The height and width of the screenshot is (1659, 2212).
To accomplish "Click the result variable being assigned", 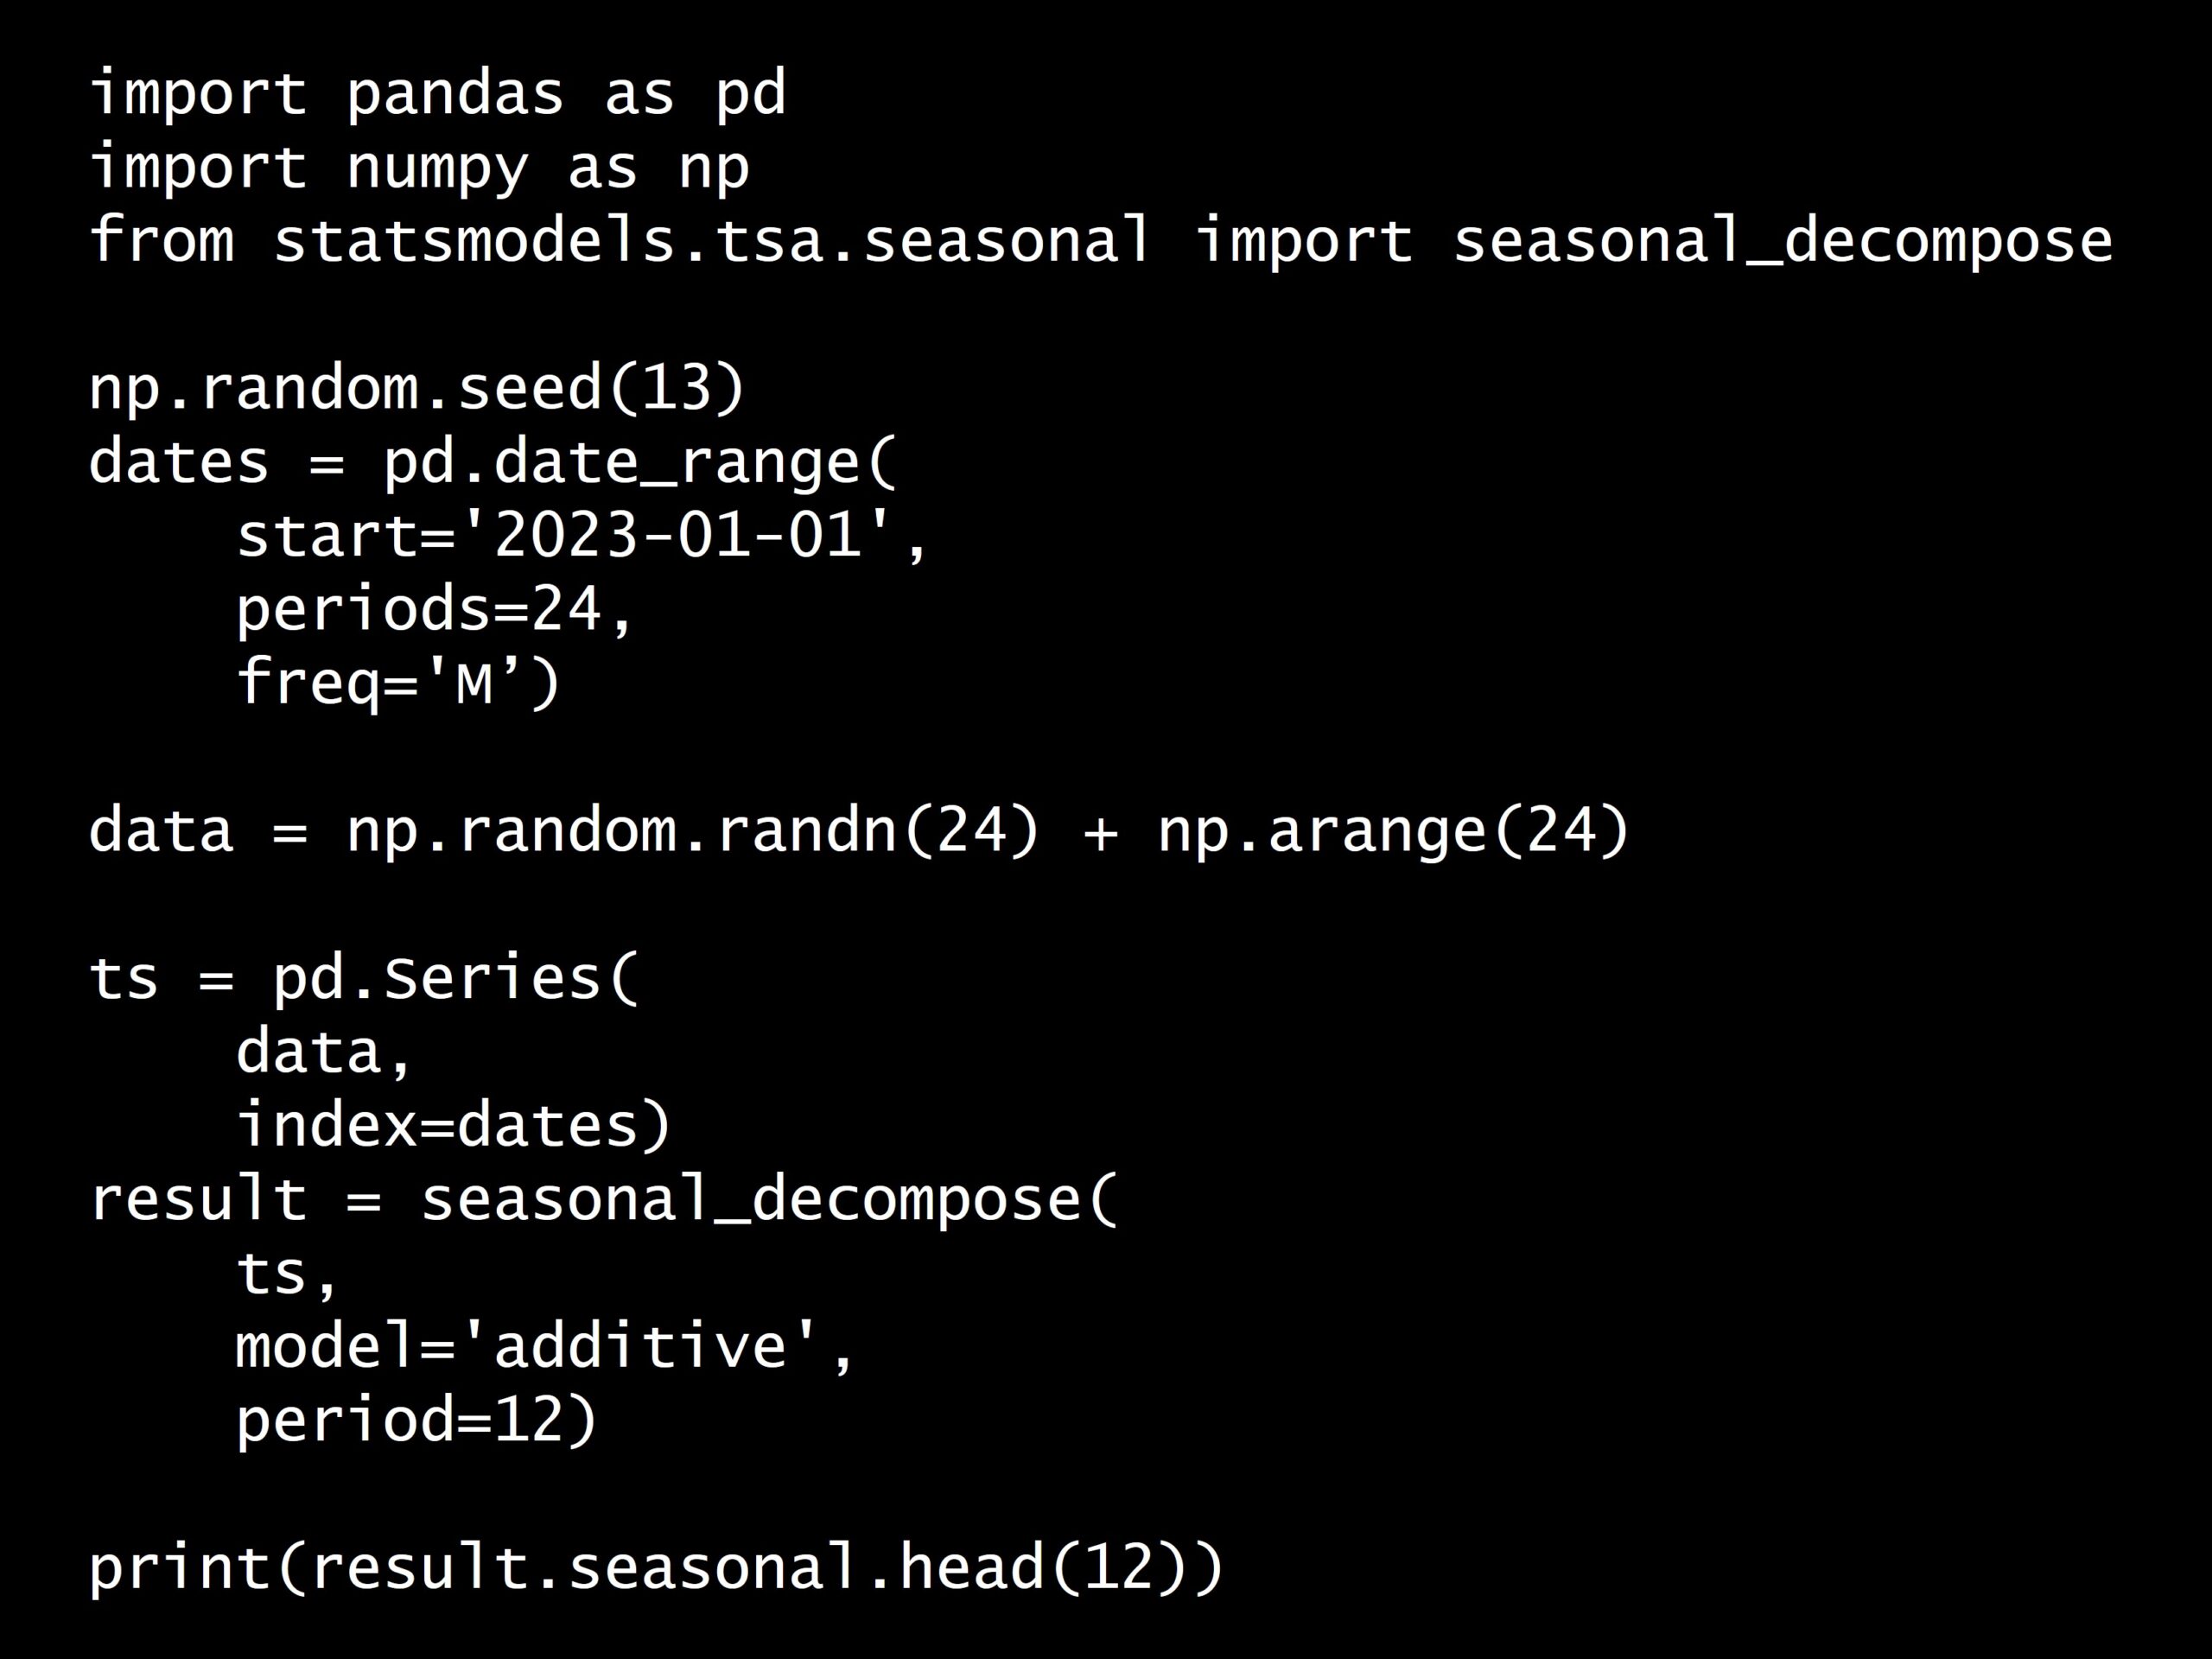I will (197, 1199).
